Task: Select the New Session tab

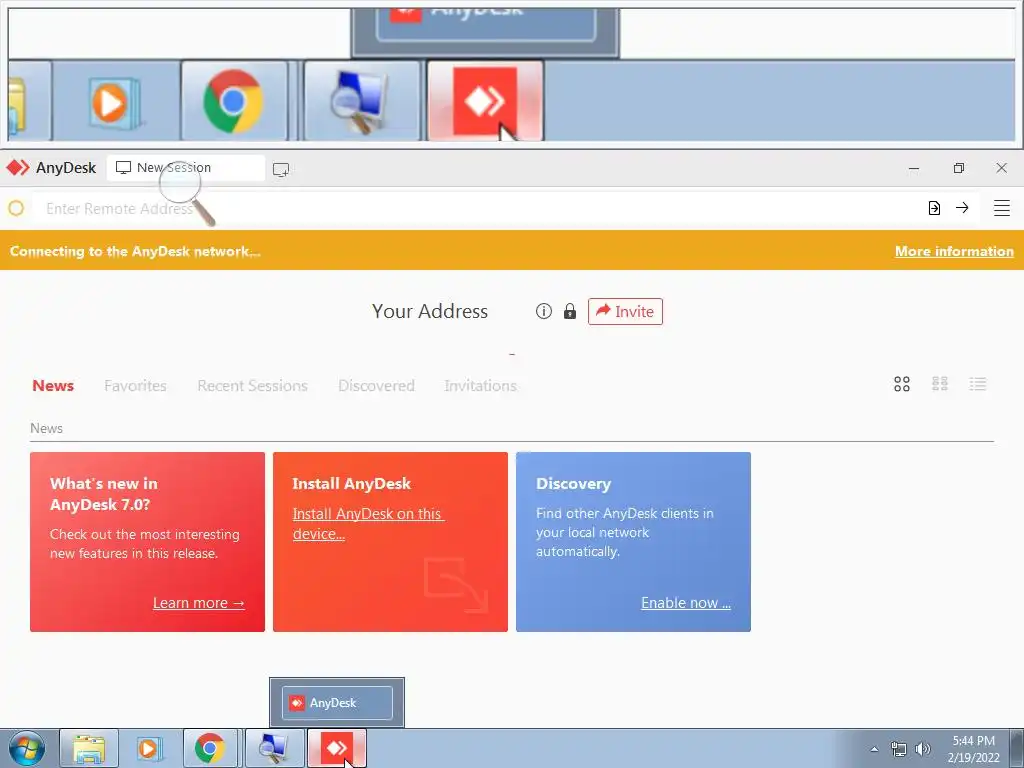Action: coord(185,168)
